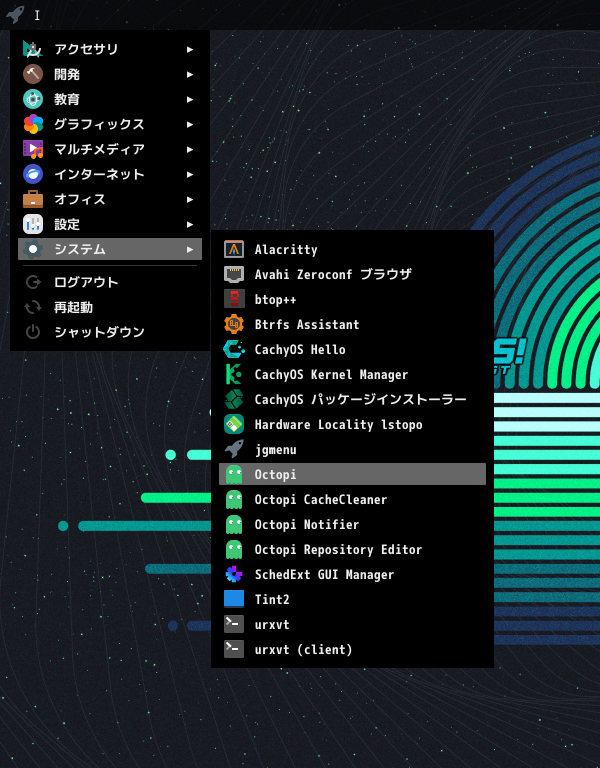Click the SchedExt GUI Manager icon

(x=234, y=574)
